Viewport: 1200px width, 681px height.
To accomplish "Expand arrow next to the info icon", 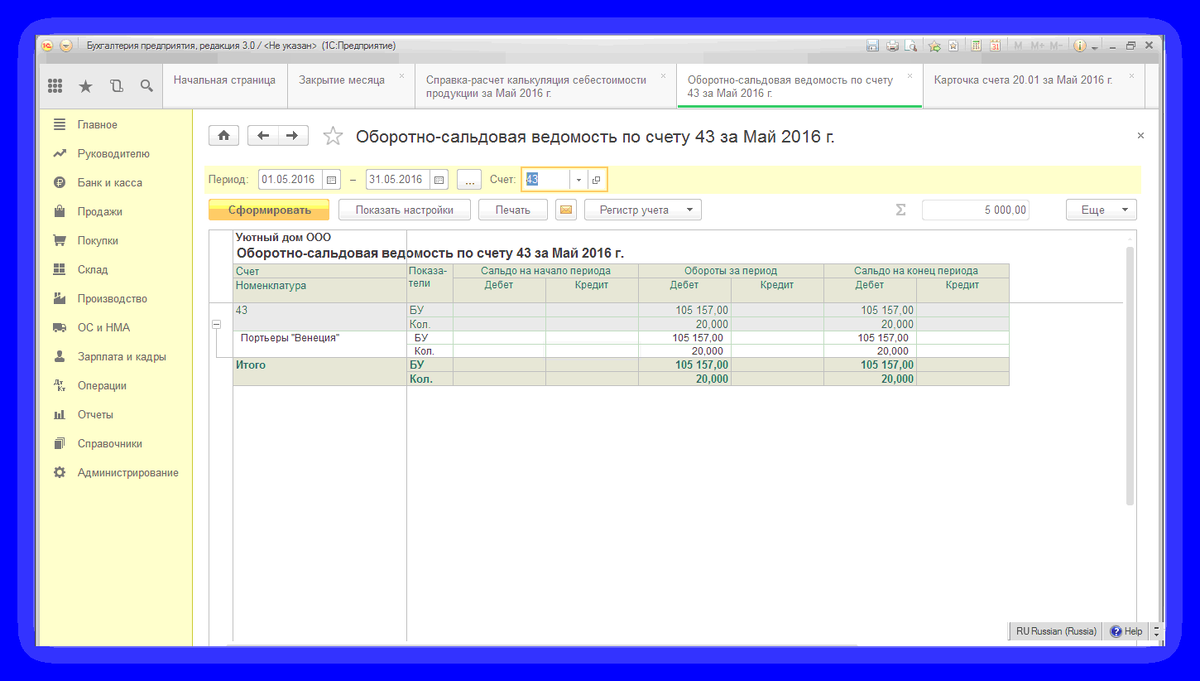I will 1095,47.
